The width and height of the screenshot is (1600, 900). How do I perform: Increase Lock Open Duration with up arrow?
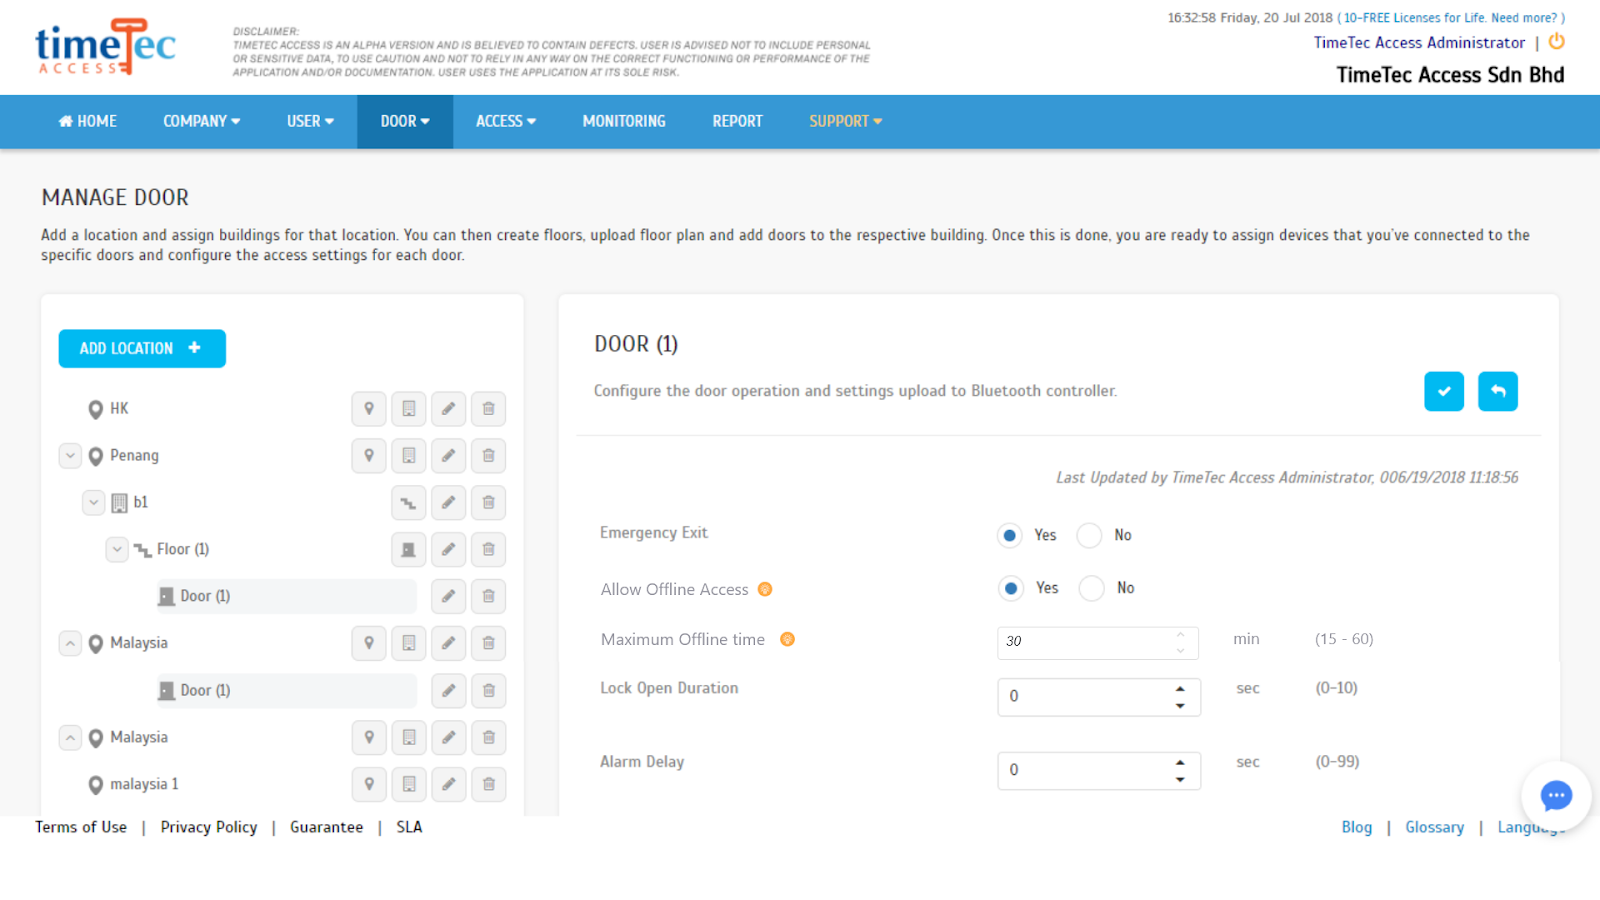1180,689
